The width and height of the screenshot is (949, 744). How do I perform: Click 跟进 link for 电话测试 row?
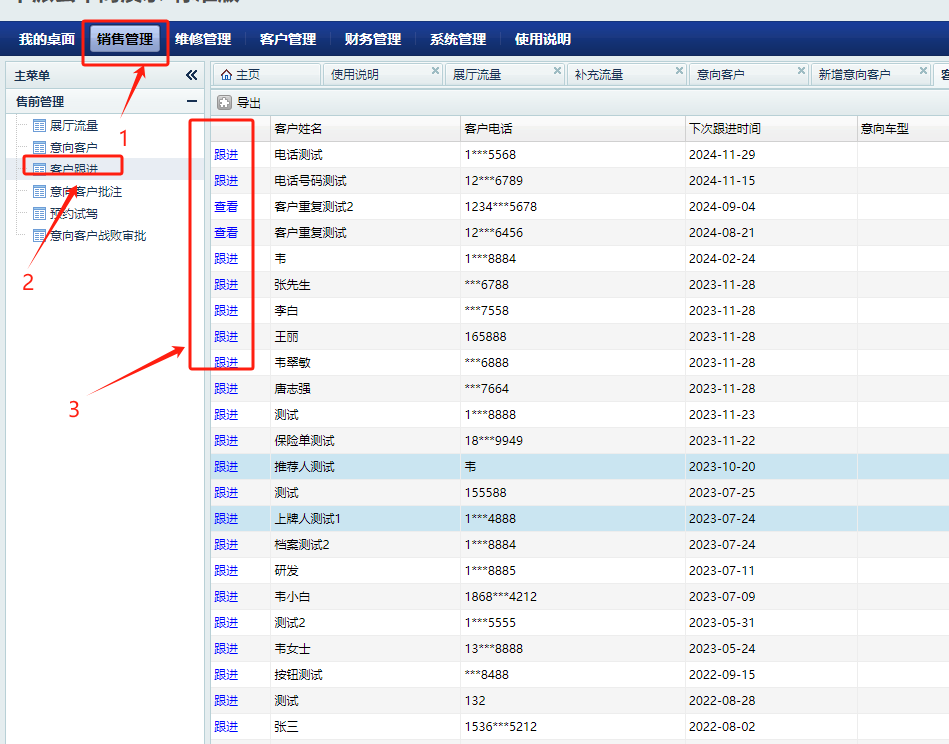226,155
